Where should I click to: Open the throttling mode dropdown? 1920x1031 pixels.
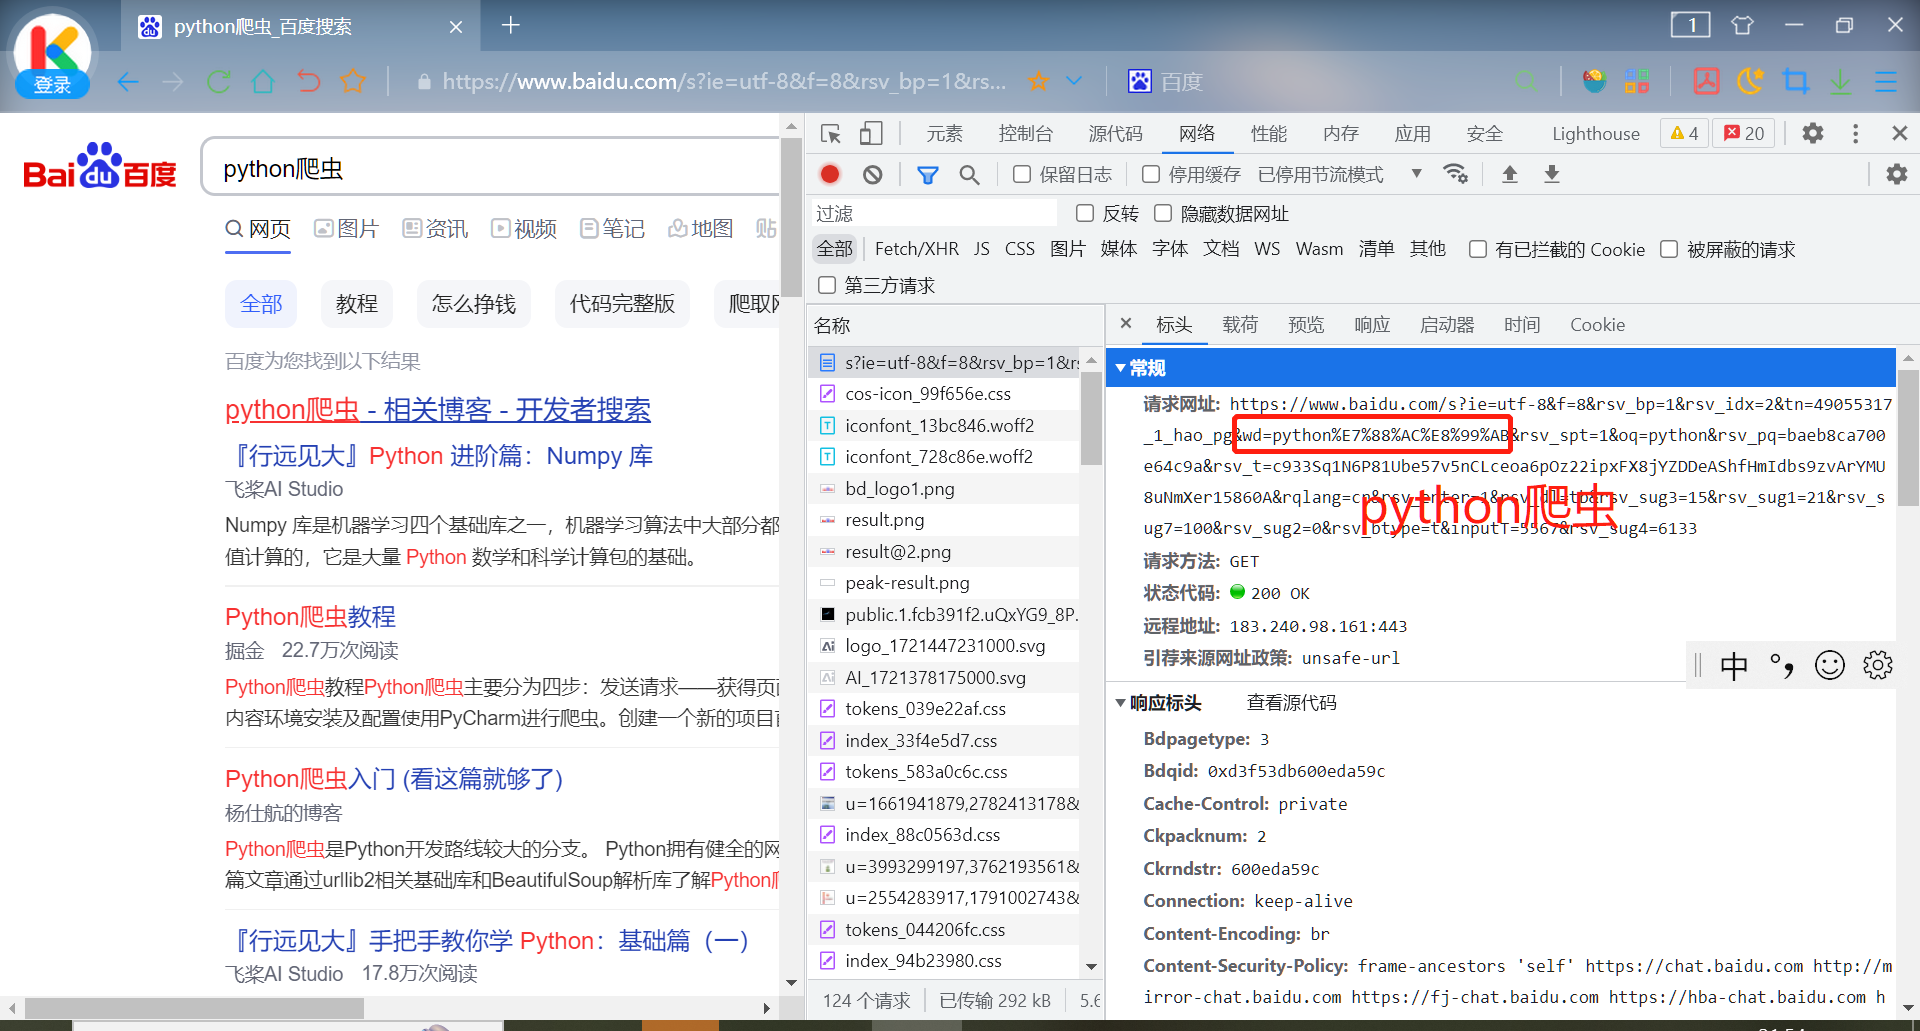point(1340,174)
